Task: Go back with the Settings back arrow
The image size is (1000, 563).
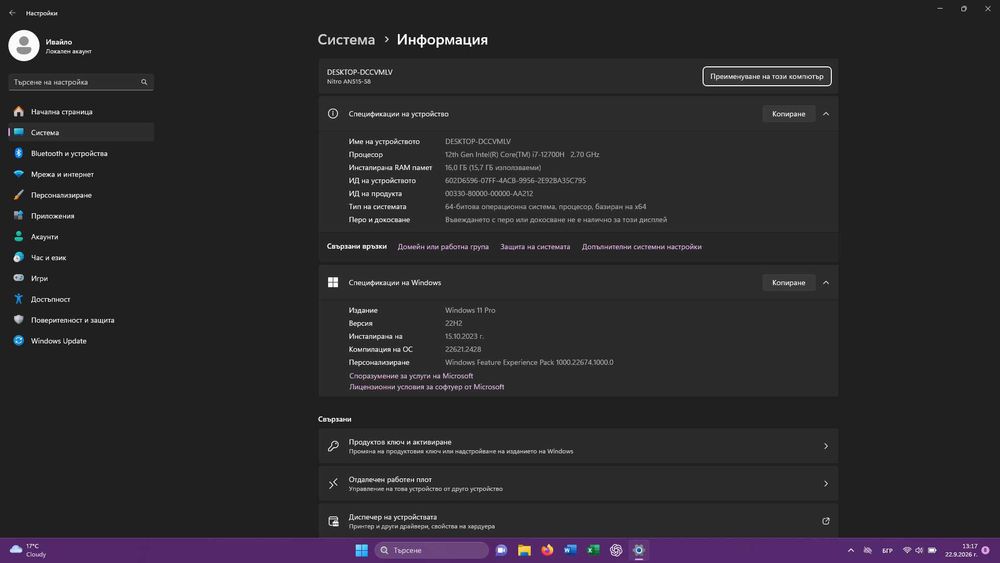Action: [x=12, y=13]
